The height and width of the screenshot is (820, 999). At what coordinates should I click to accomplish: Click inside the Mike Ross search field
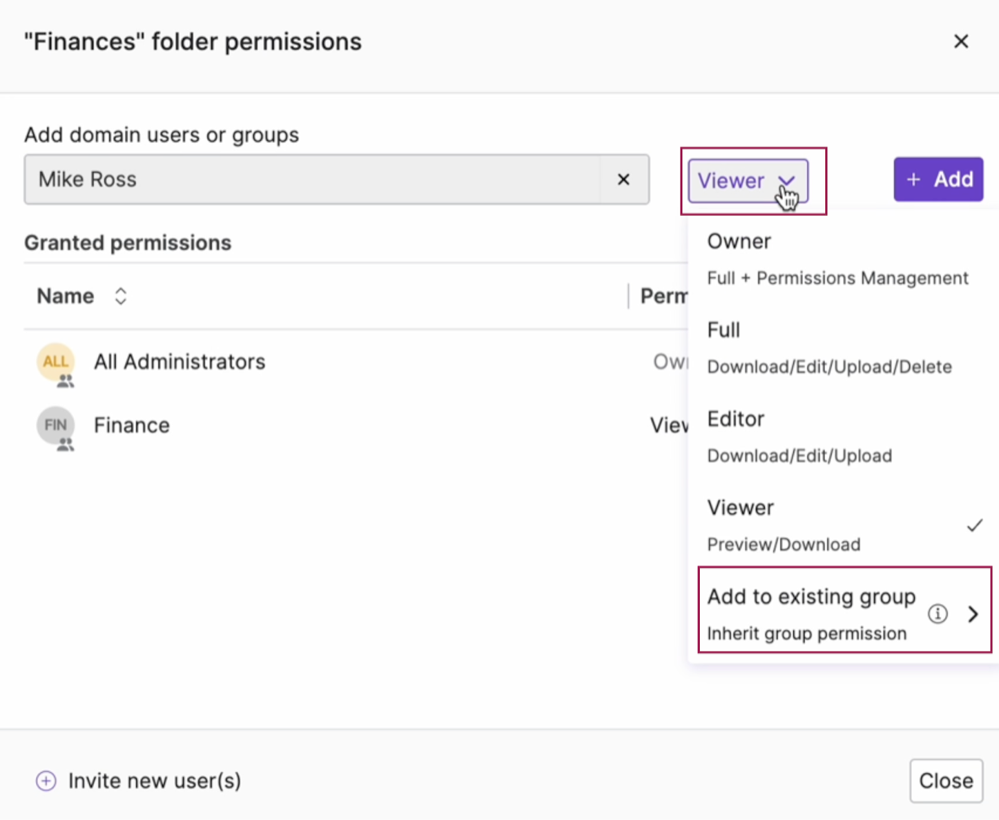coord(300,179)
